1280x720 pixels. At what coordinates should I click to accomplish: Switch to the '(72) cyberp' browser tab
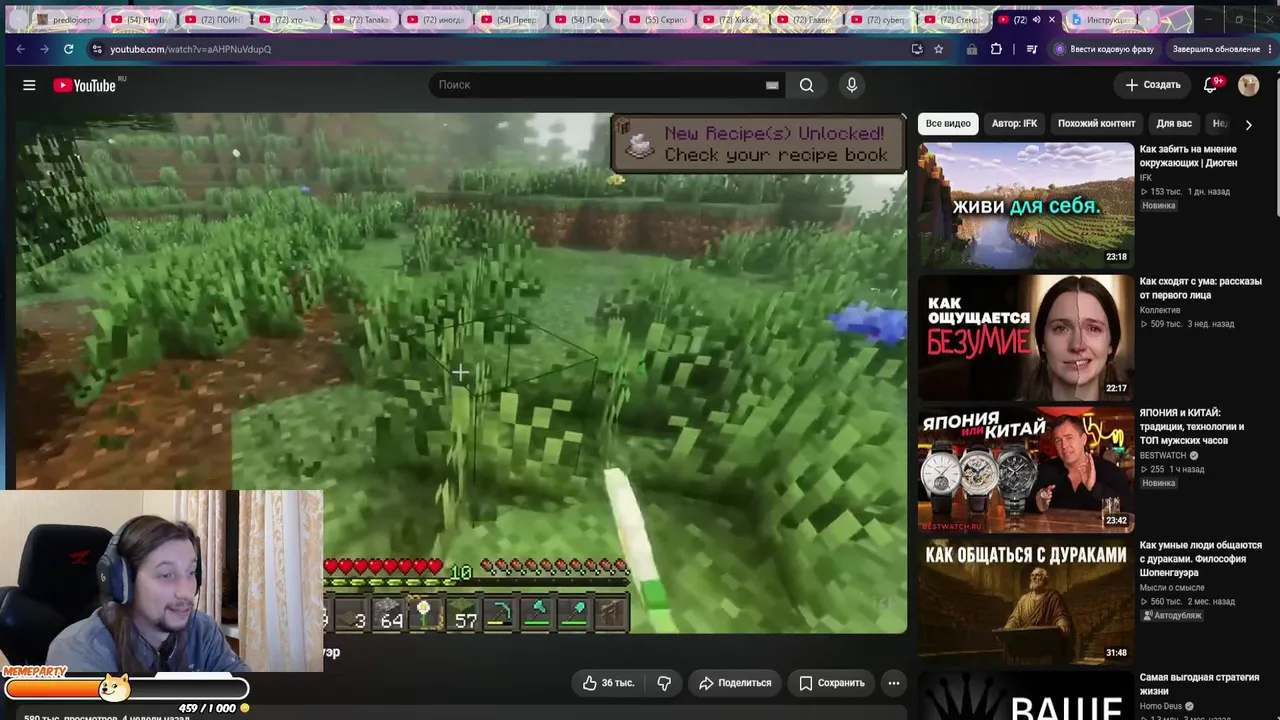880,20
